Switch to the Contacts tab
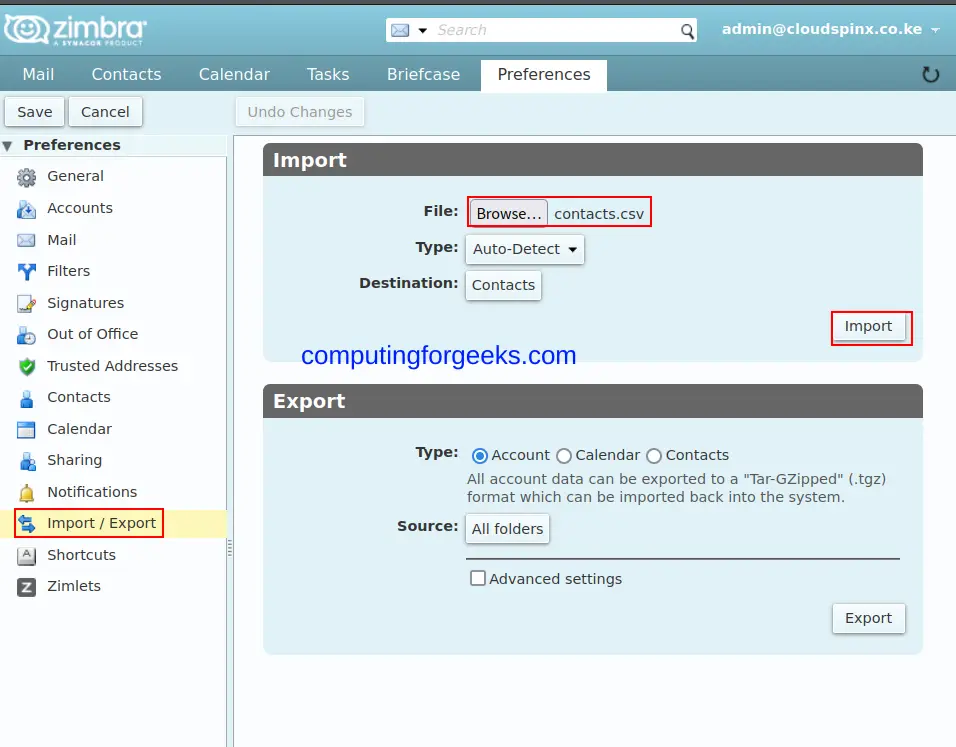The image size is (956, 747). coord(126,74)
